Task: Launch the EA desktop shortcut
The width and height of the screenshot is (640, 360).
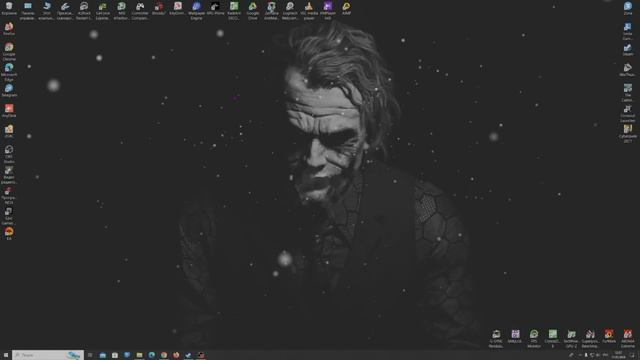Action: [9, 234]
